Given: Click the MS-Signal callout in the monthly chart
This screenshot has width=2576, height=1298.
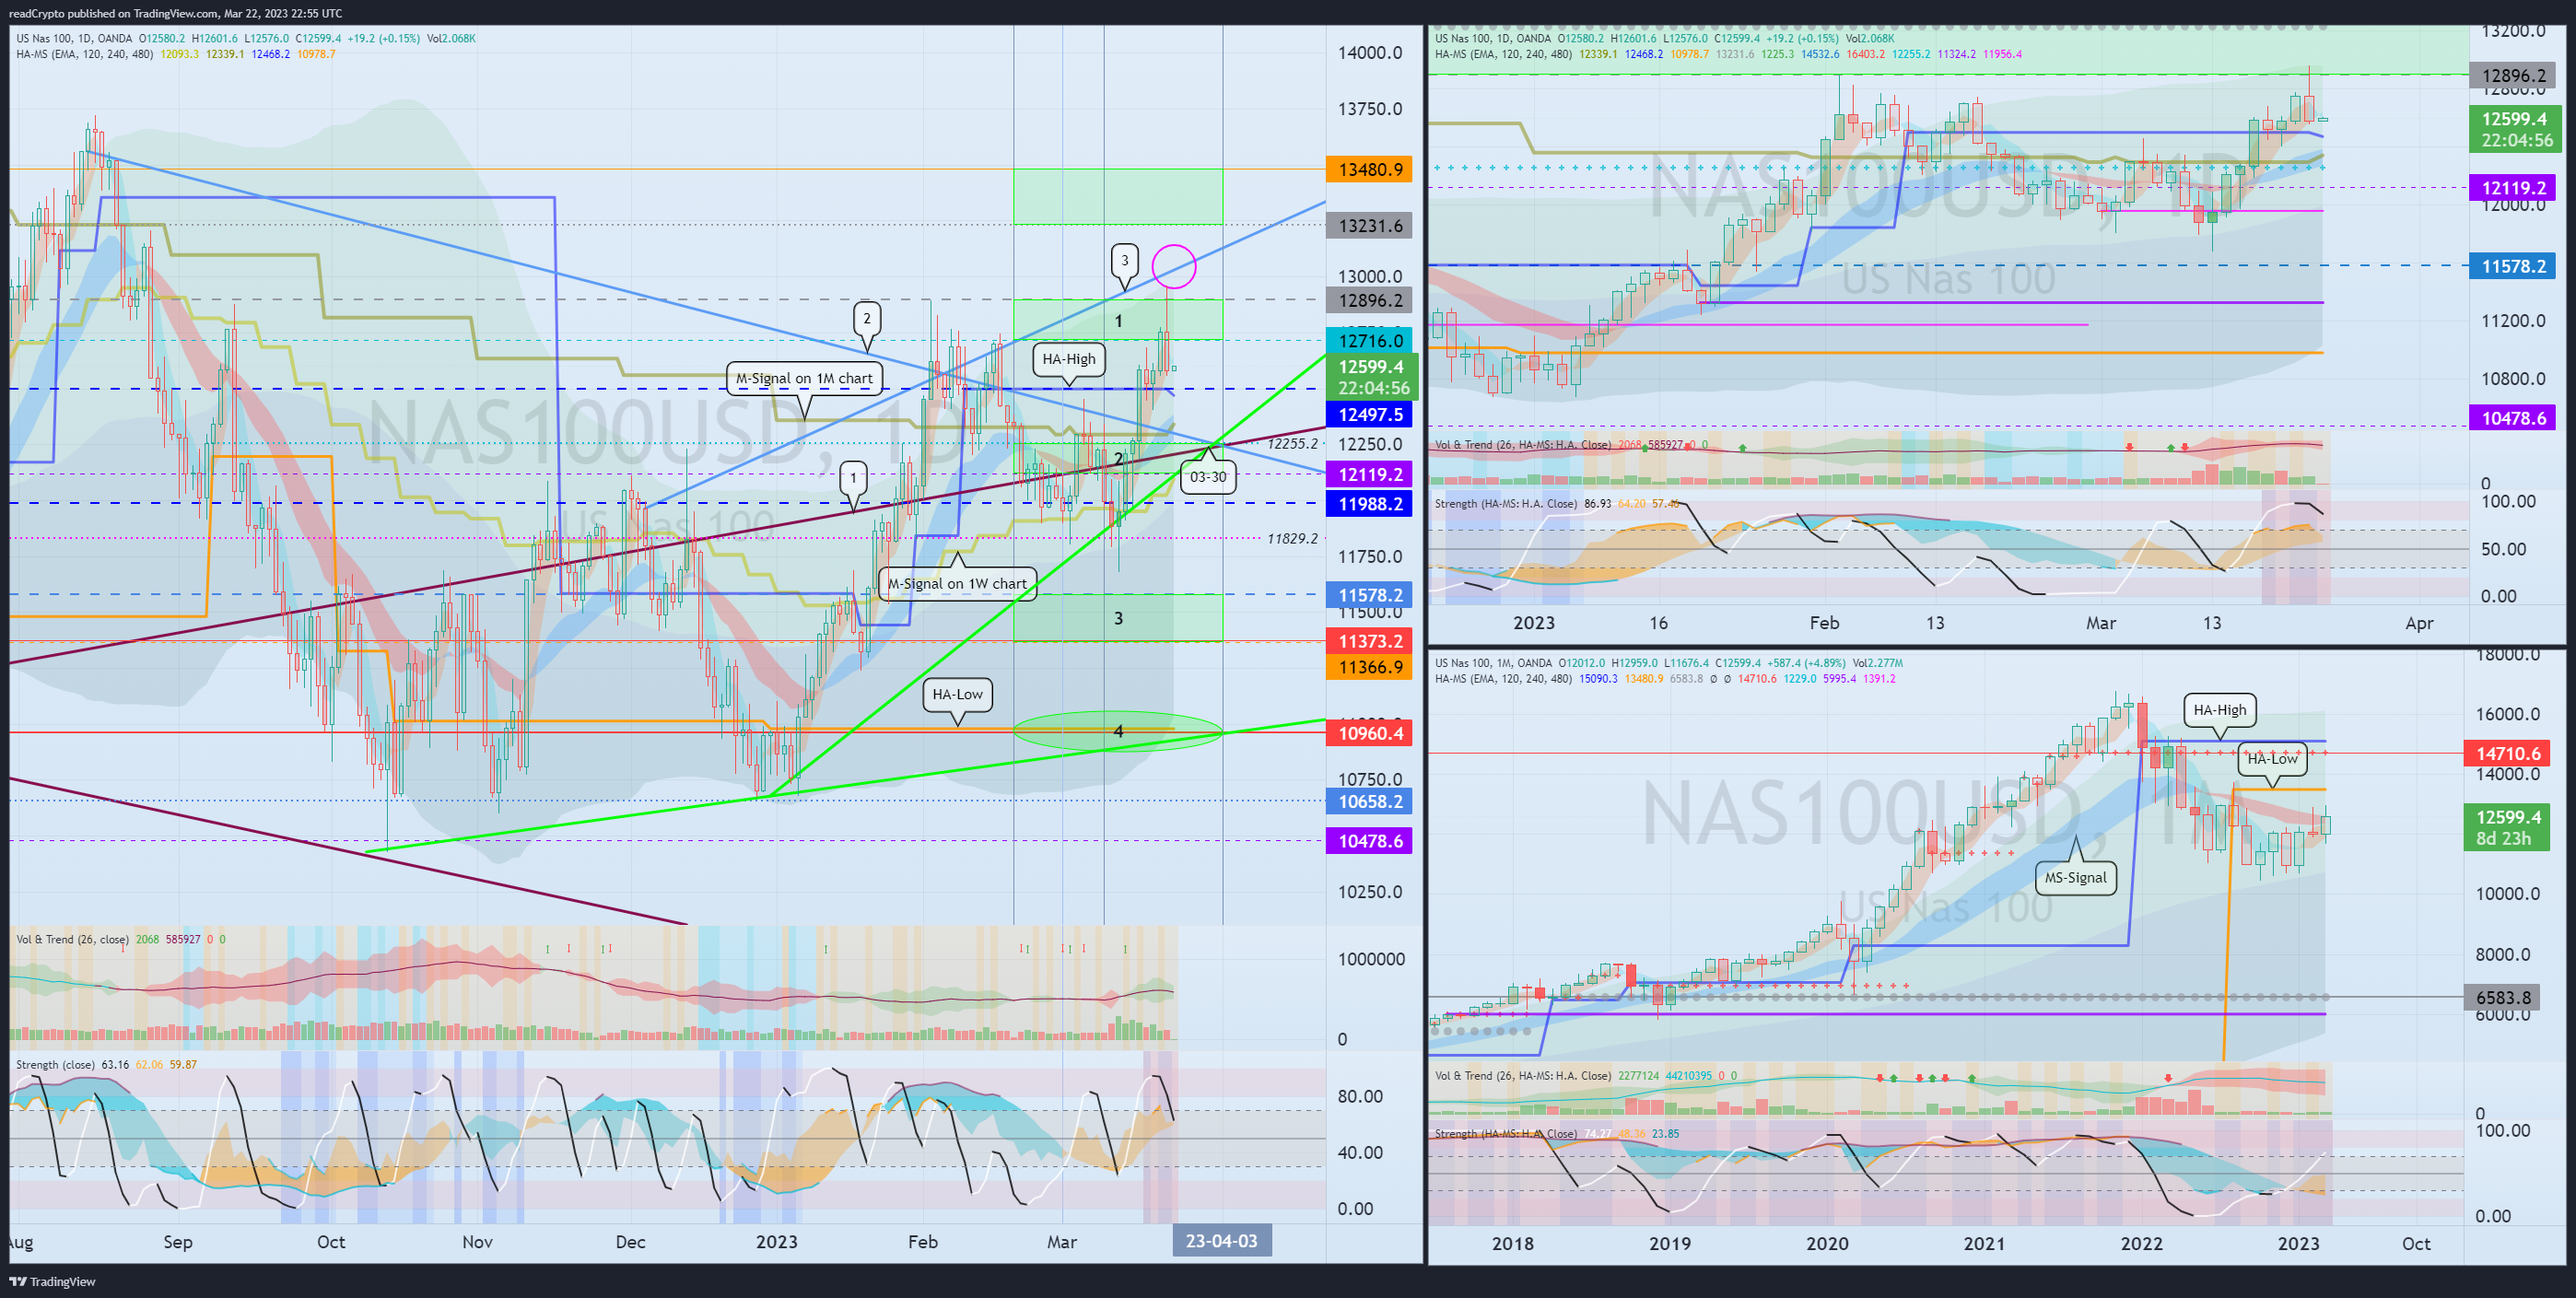Looking at the screenshot, I should 2074,877.
